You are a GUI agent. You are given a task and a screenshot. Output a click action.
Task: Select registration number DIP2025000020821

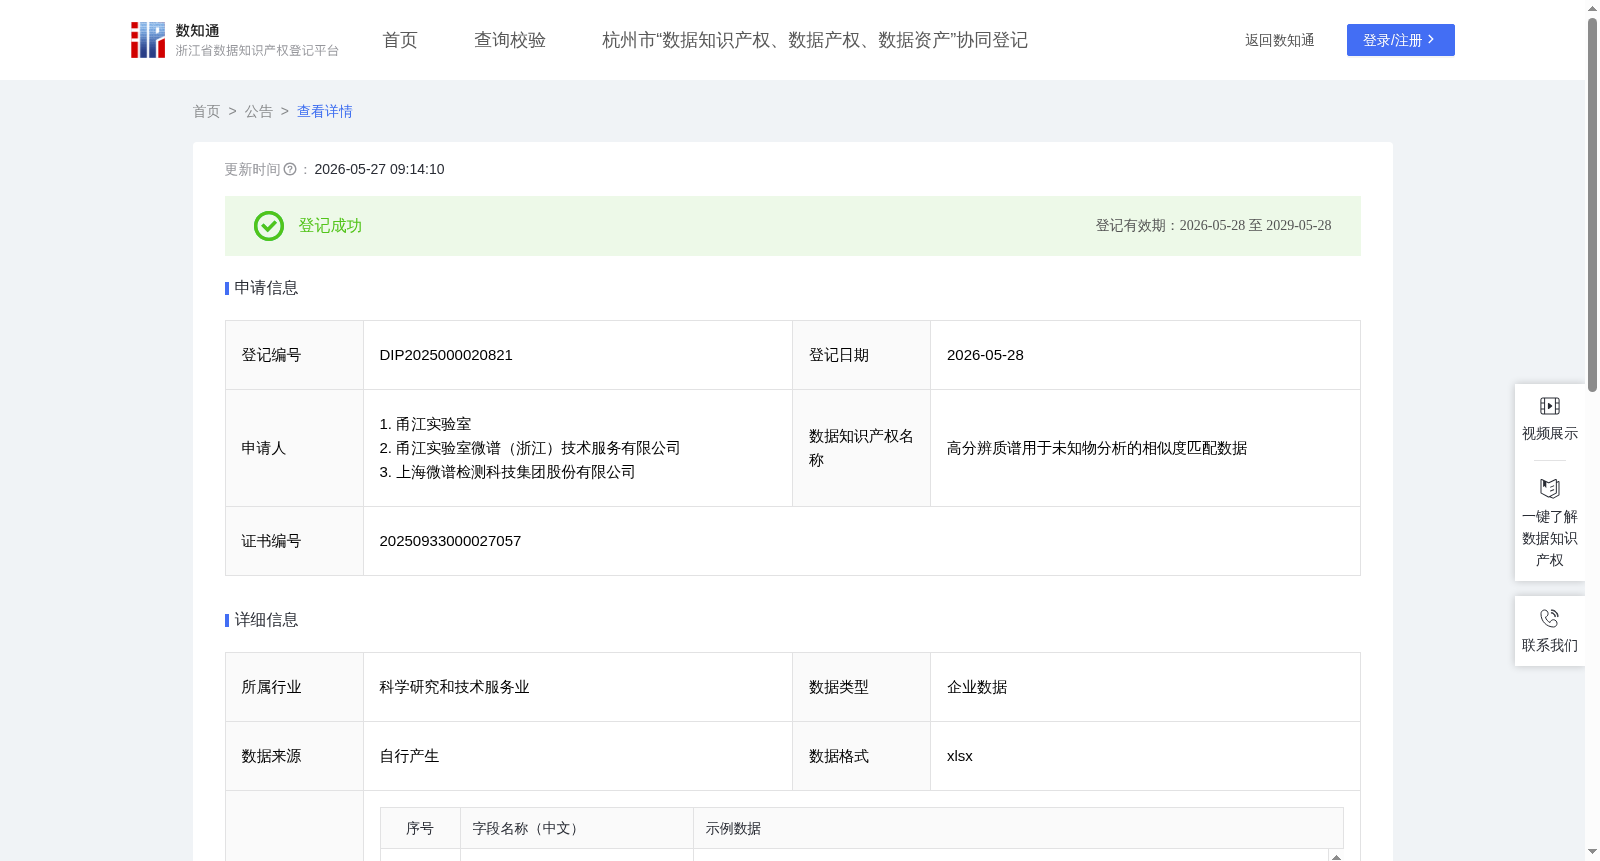(x=446, y=355)
